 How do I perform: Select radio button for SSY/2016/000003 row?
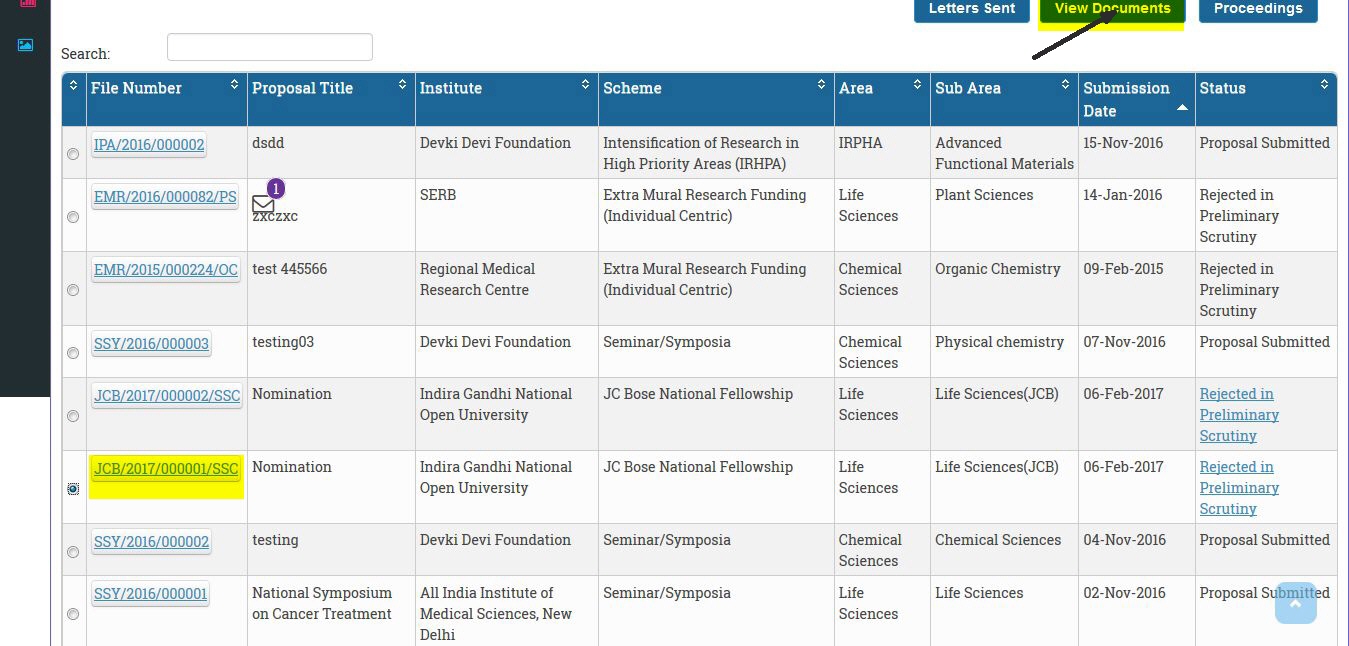(73, 353)
